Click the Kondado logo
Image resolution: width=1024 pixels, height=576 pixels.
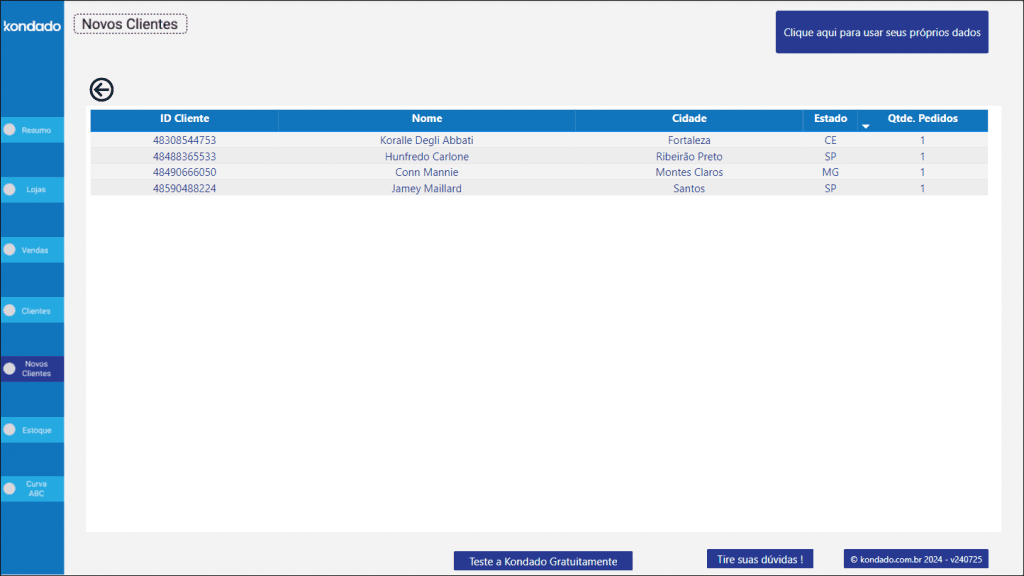[32, 27]
